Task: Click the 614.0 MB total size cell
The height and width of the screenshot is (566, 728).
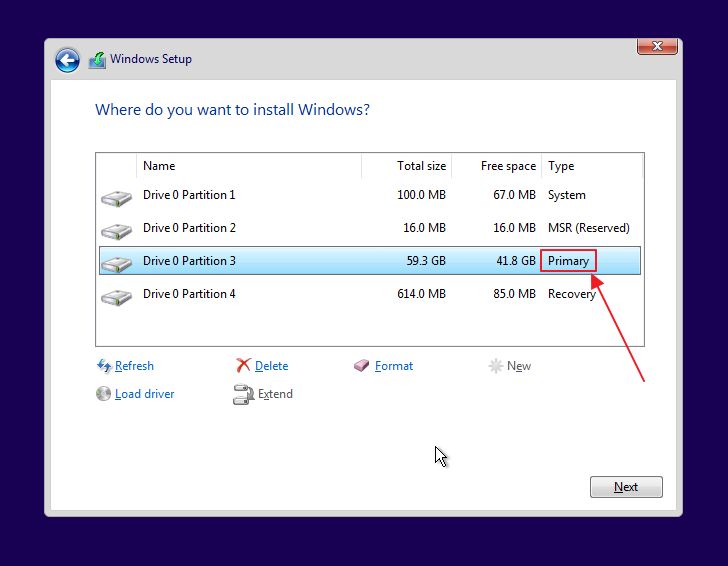Action: 421,294
